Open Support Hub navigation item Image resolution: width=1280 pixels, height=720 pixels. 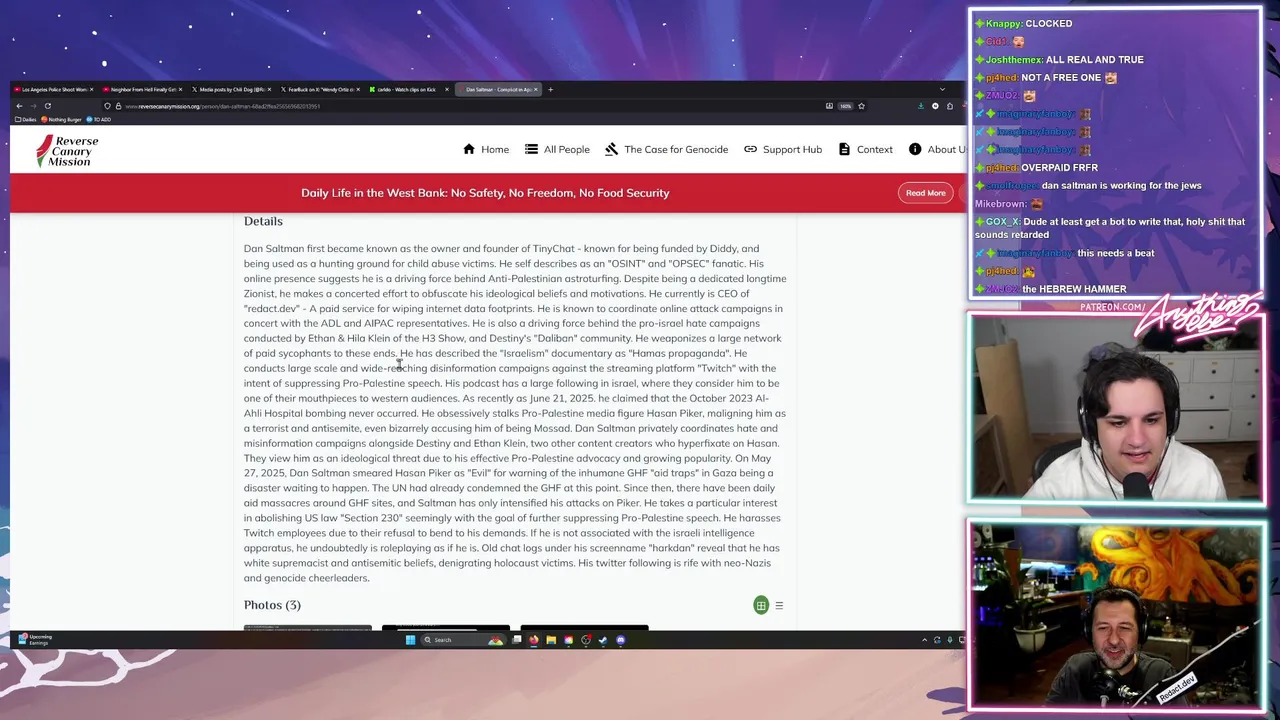point(782,149)
